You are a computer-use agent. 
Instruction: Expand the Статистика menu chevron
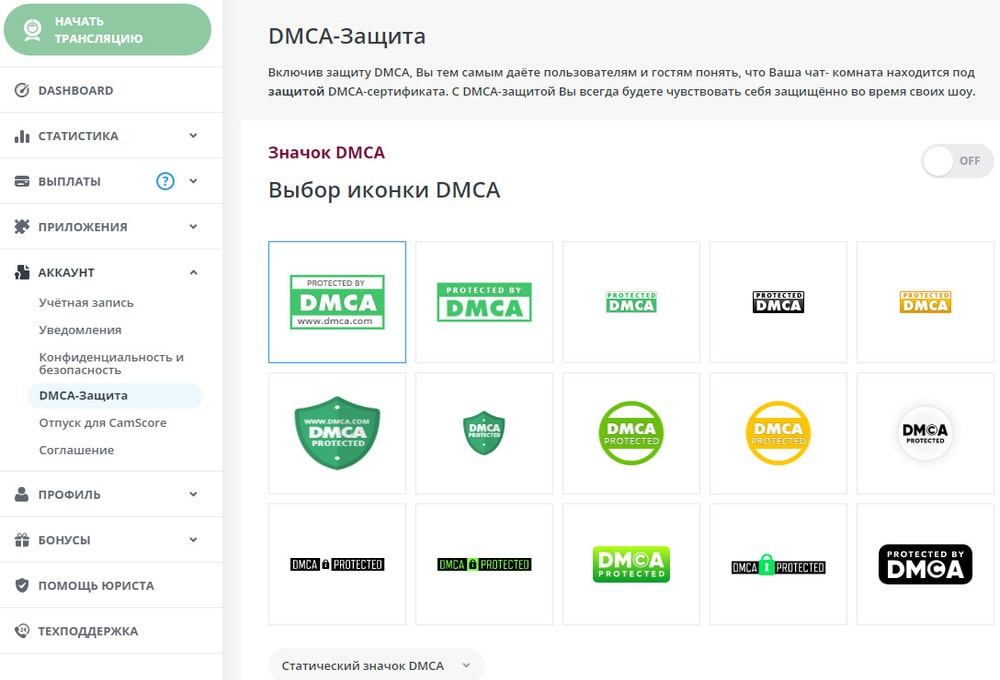193,135
